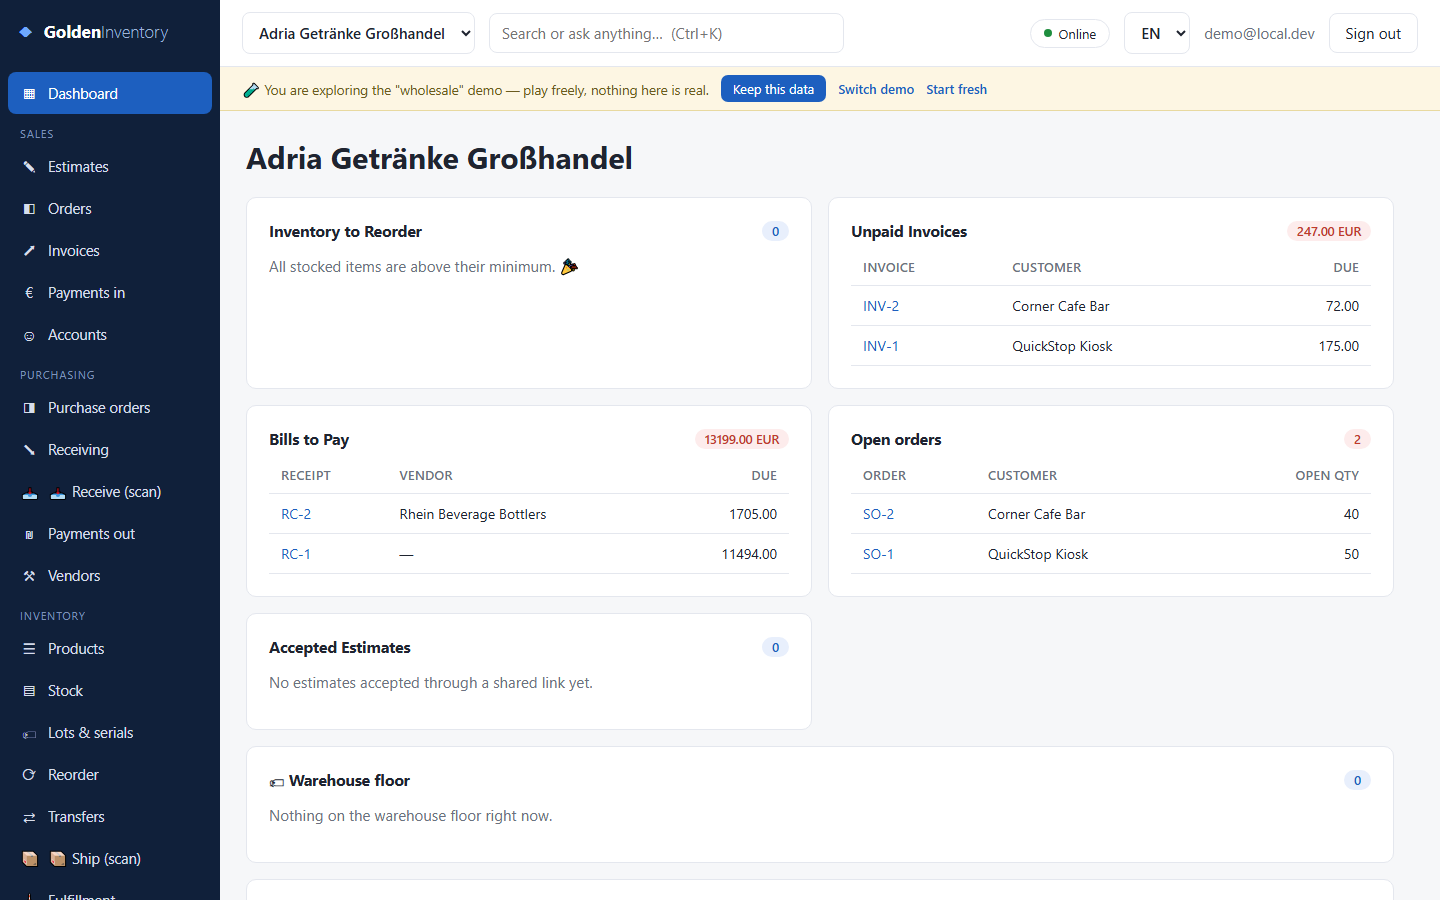
Task: Click the Purchase orders icon
Action: pos(29,408)
